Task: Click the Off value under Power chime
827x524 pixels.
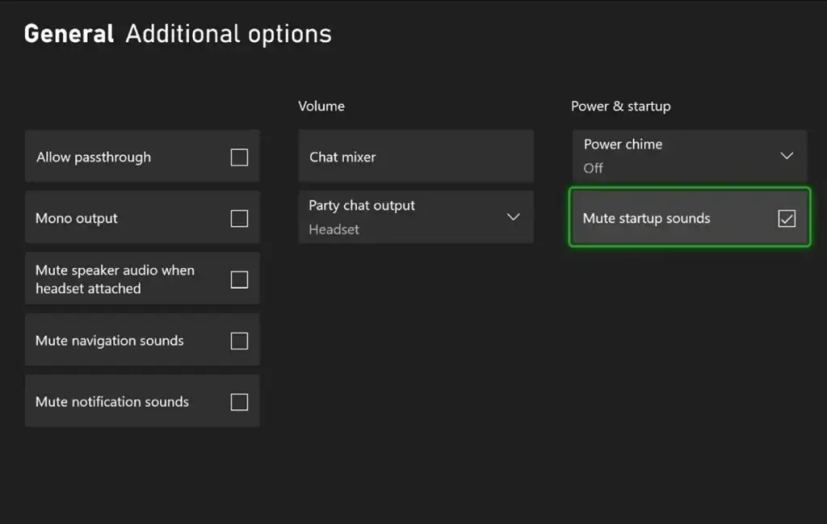Action: (593, 168)
